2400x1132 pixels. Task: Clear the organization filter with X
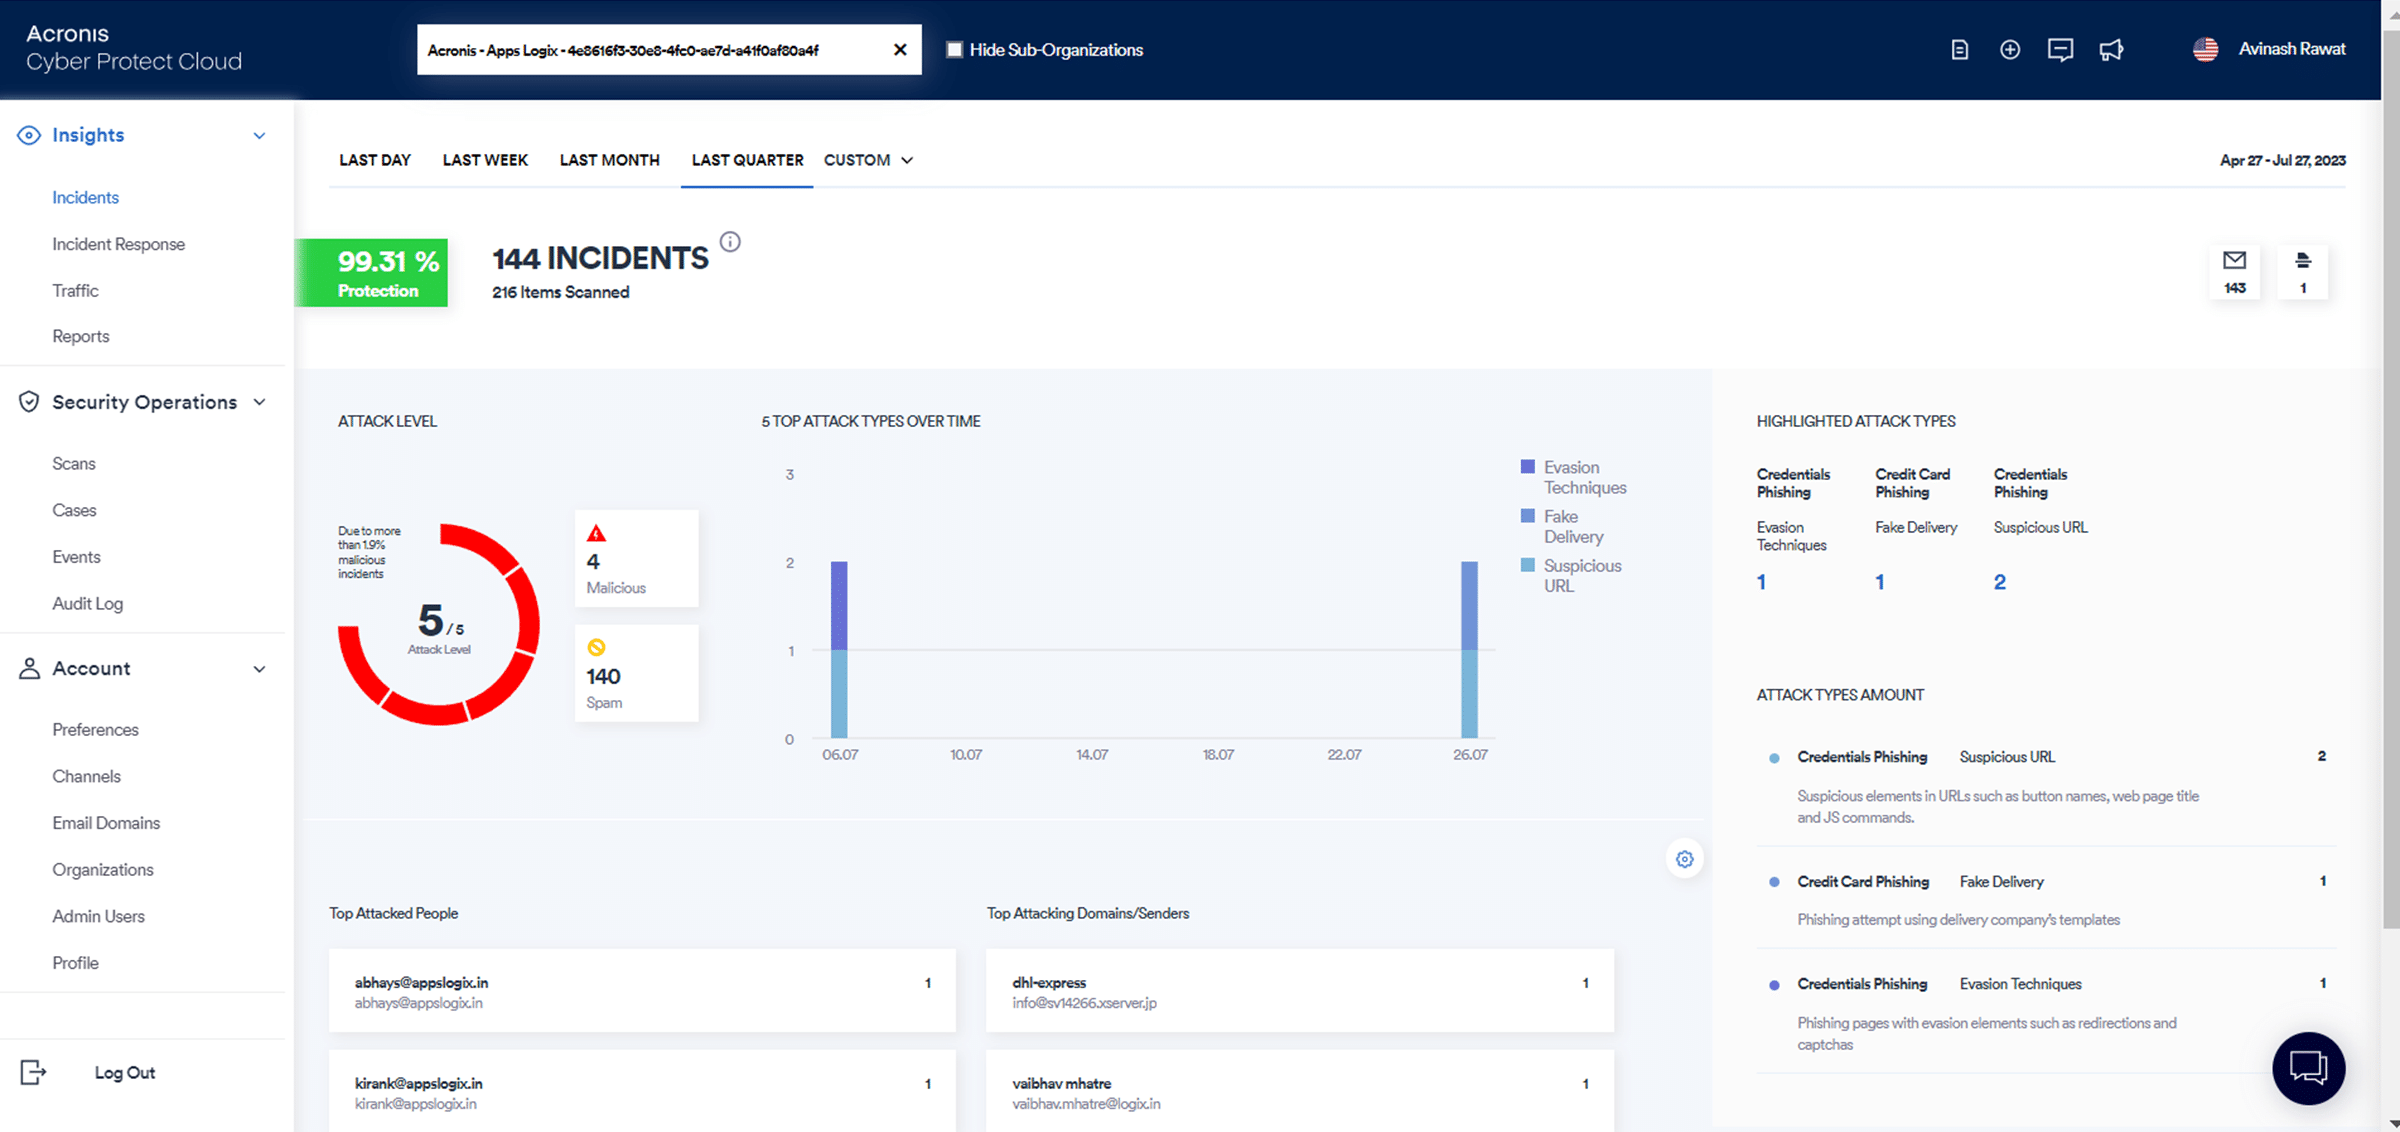click(900, 50)
